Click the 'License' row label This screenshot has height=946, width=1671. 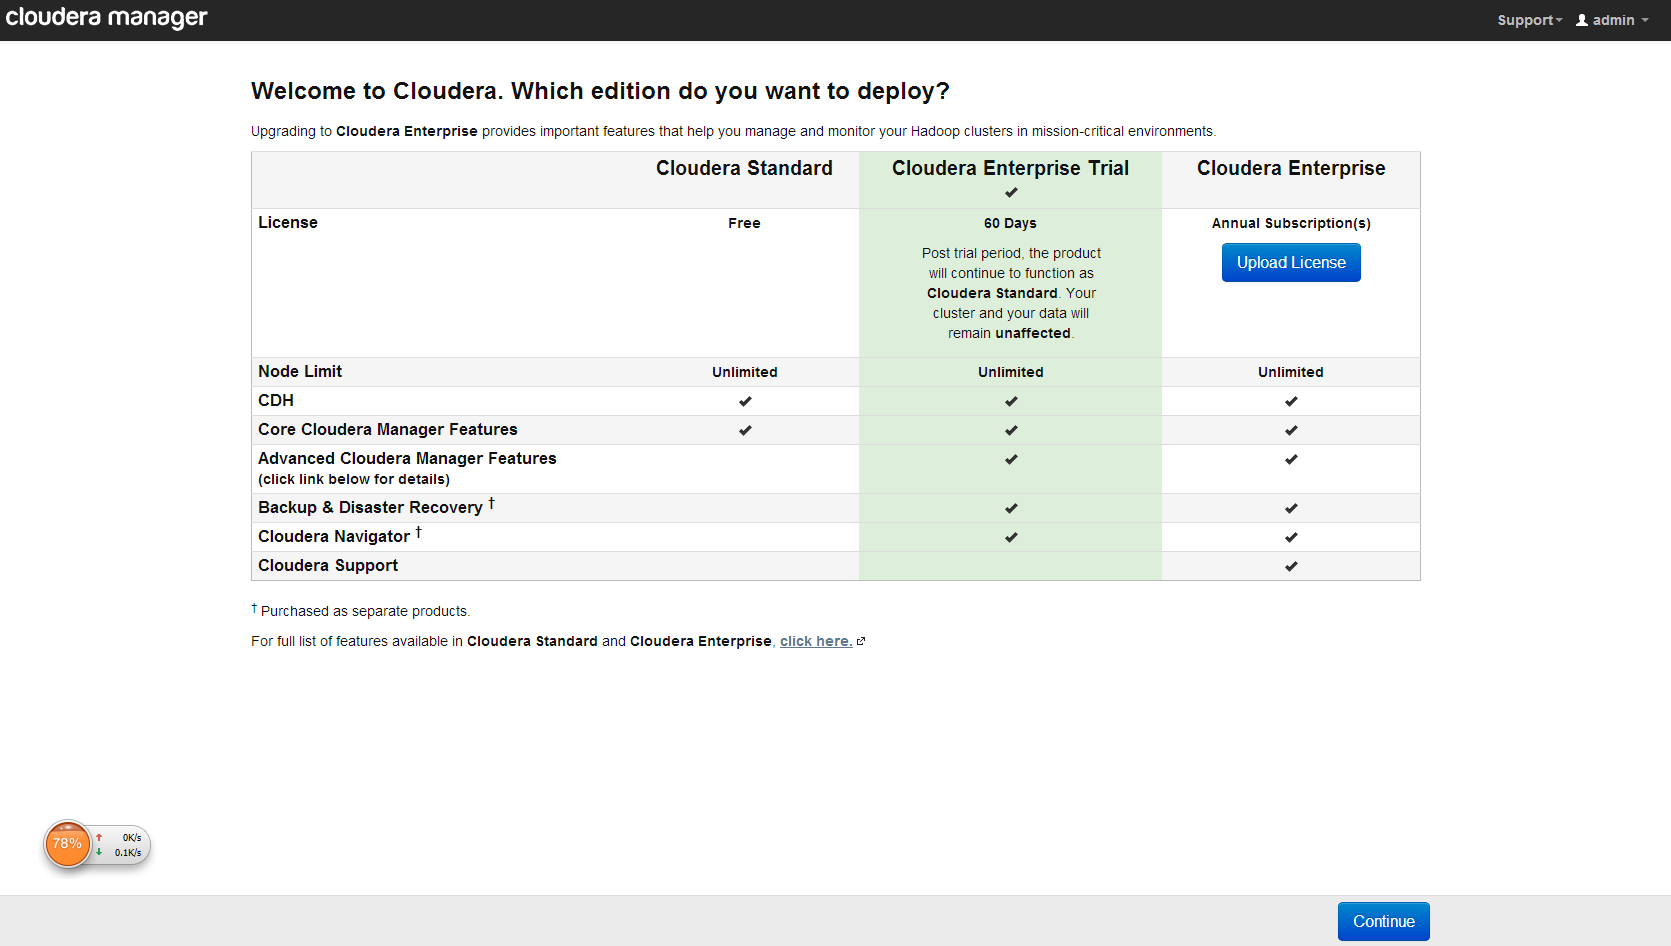click(x=288, y=222)
